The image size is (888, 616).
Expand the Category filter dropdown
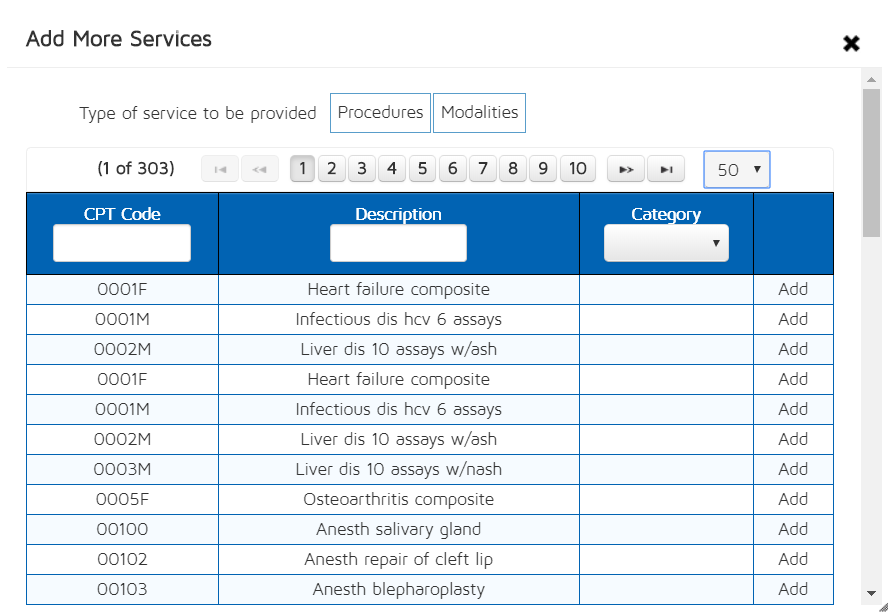coord(666,243)
